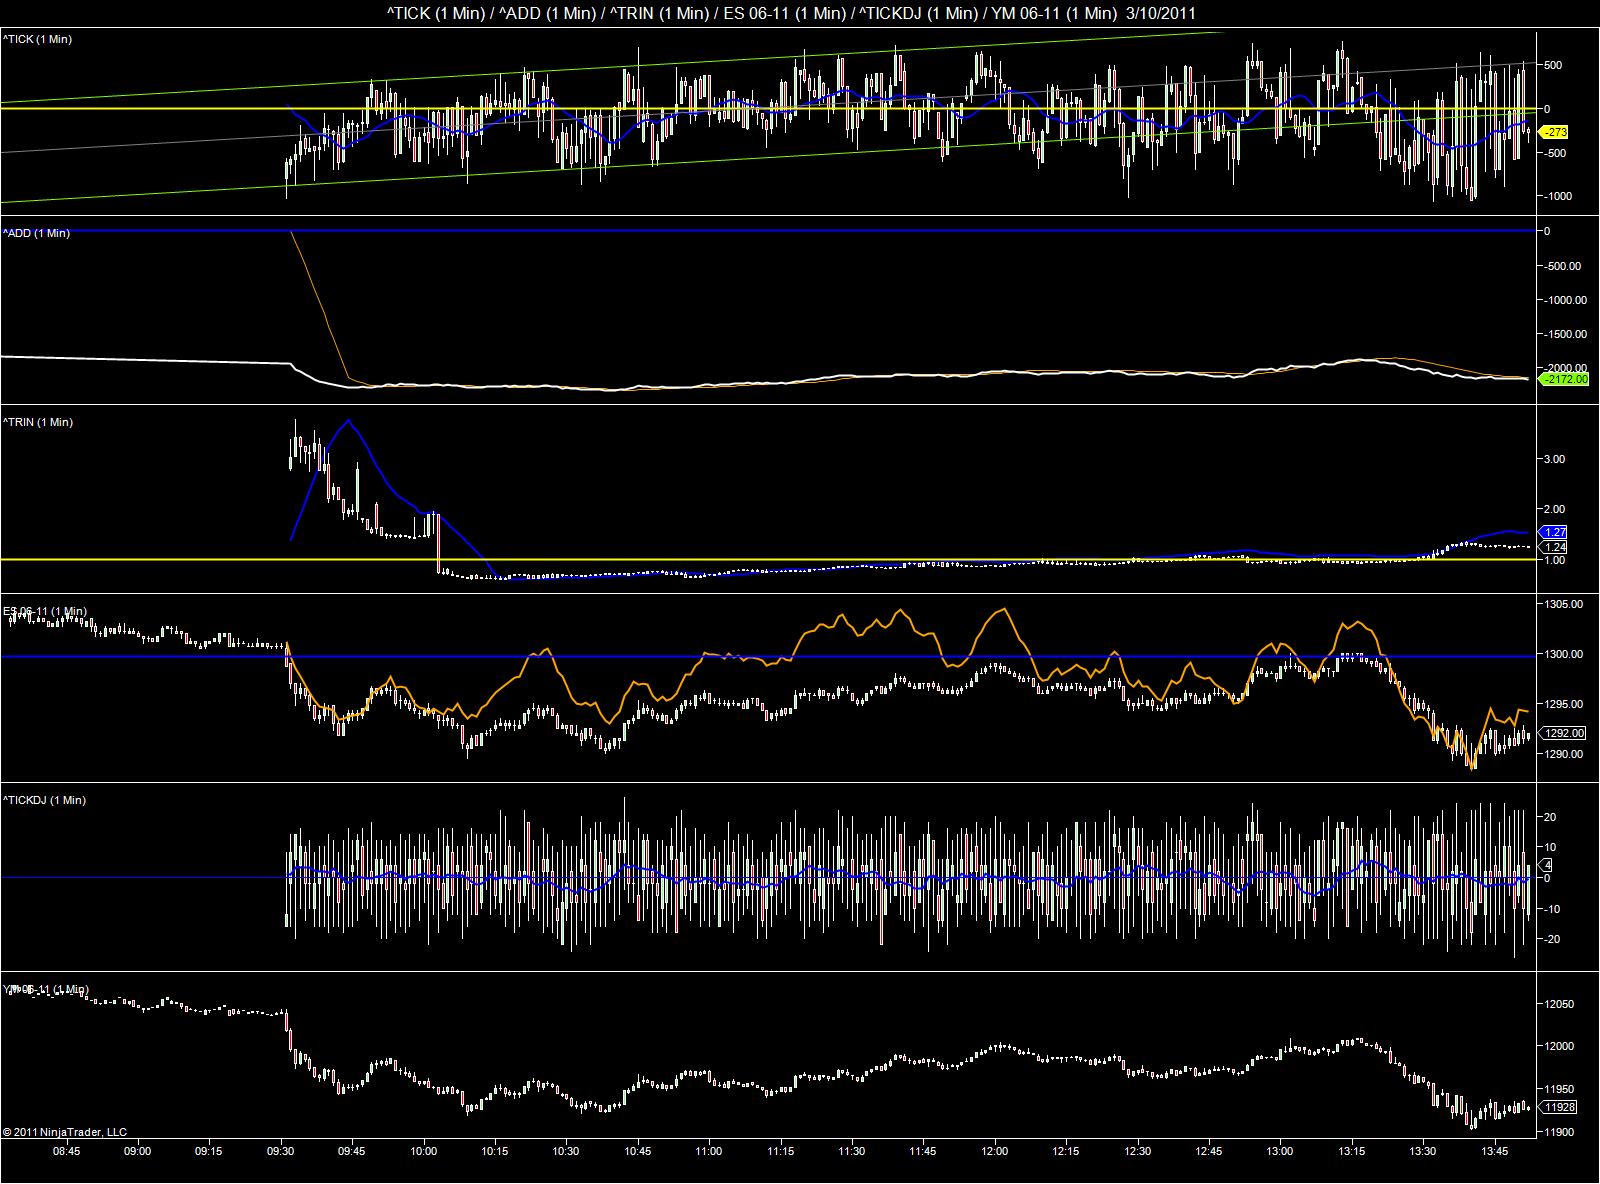Click the 10:15 time axis label
Image resolution: width=1600 pixels, height=1184 pixels.
[495, 1151]
